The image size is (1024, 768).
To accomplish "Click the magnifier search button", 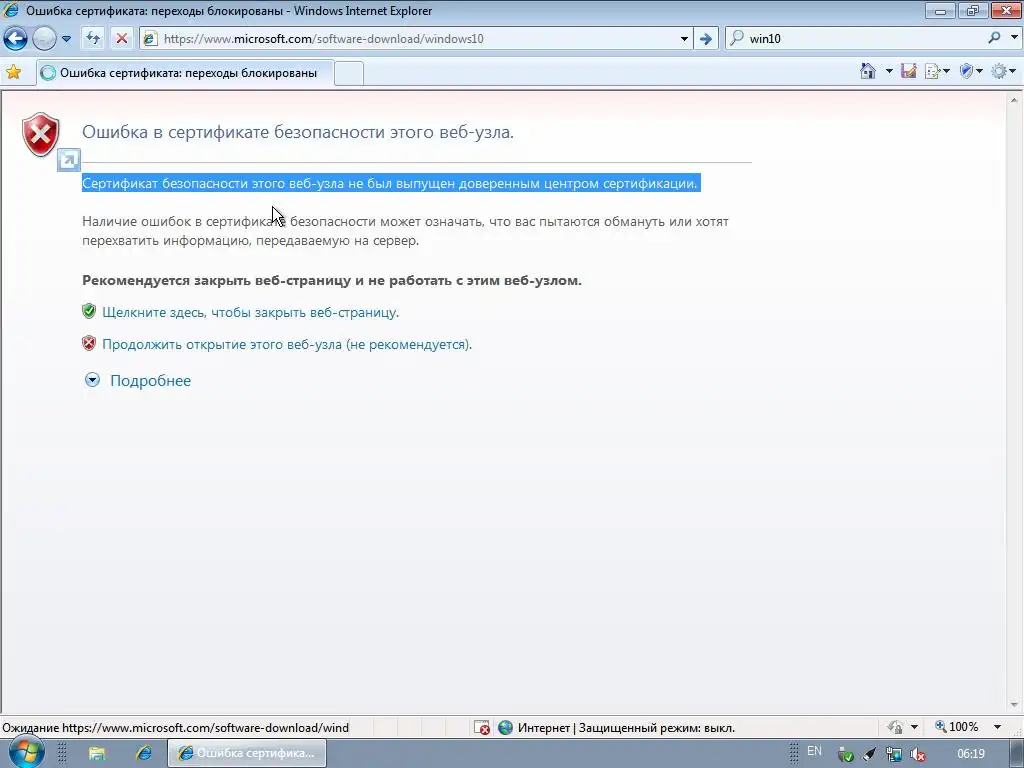I will [x=994, y=38].
